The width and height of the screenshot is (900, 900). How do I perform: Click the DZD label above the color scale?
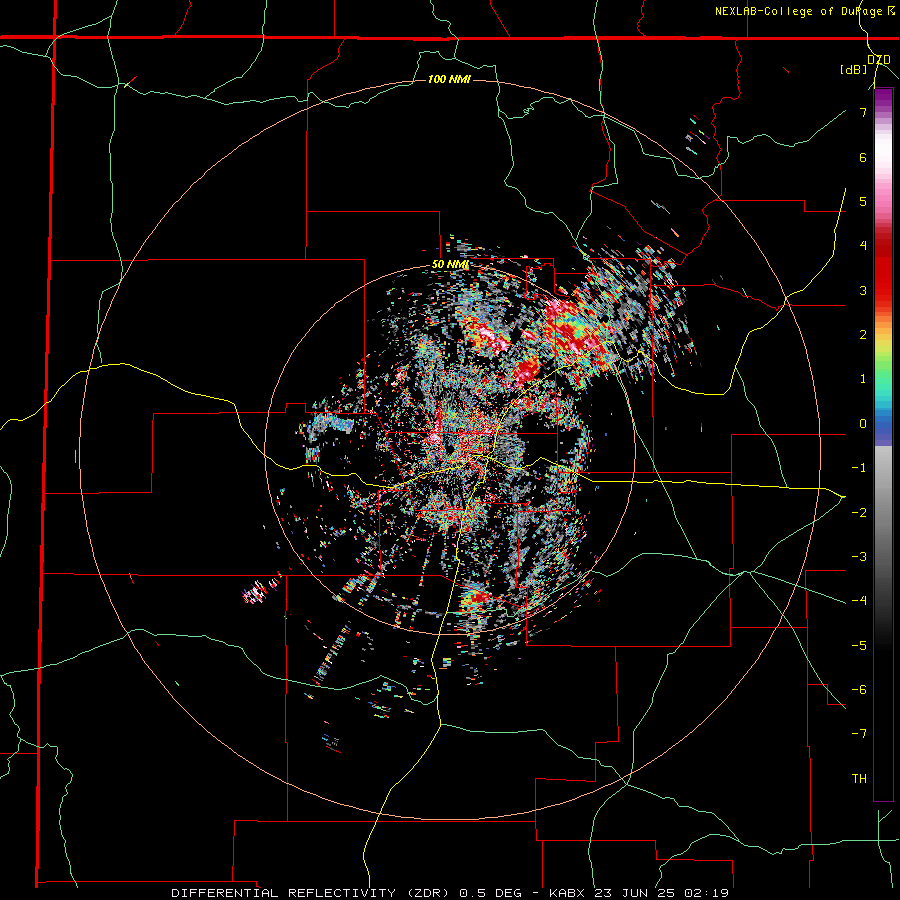[x=879, y=60]
